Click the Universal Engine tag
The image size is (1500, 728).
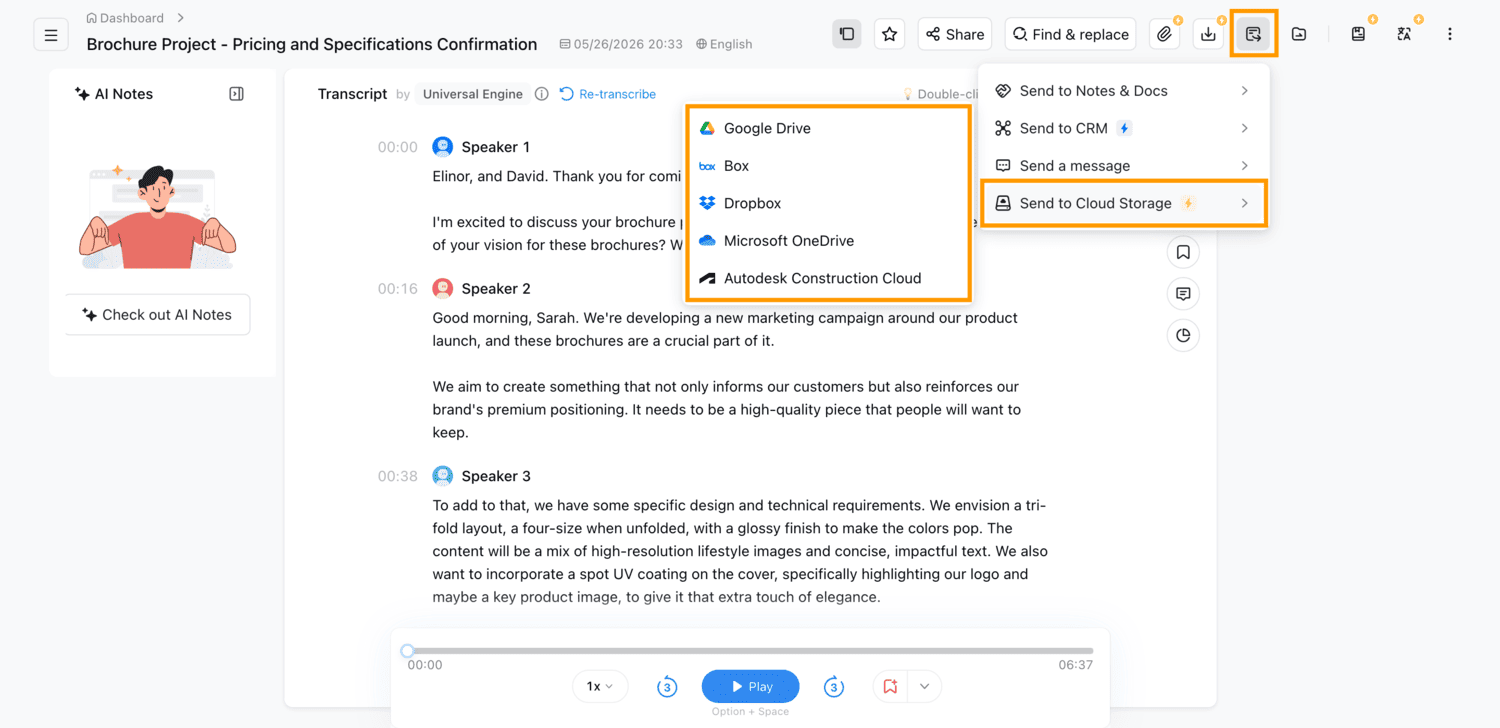click(473, 94)
